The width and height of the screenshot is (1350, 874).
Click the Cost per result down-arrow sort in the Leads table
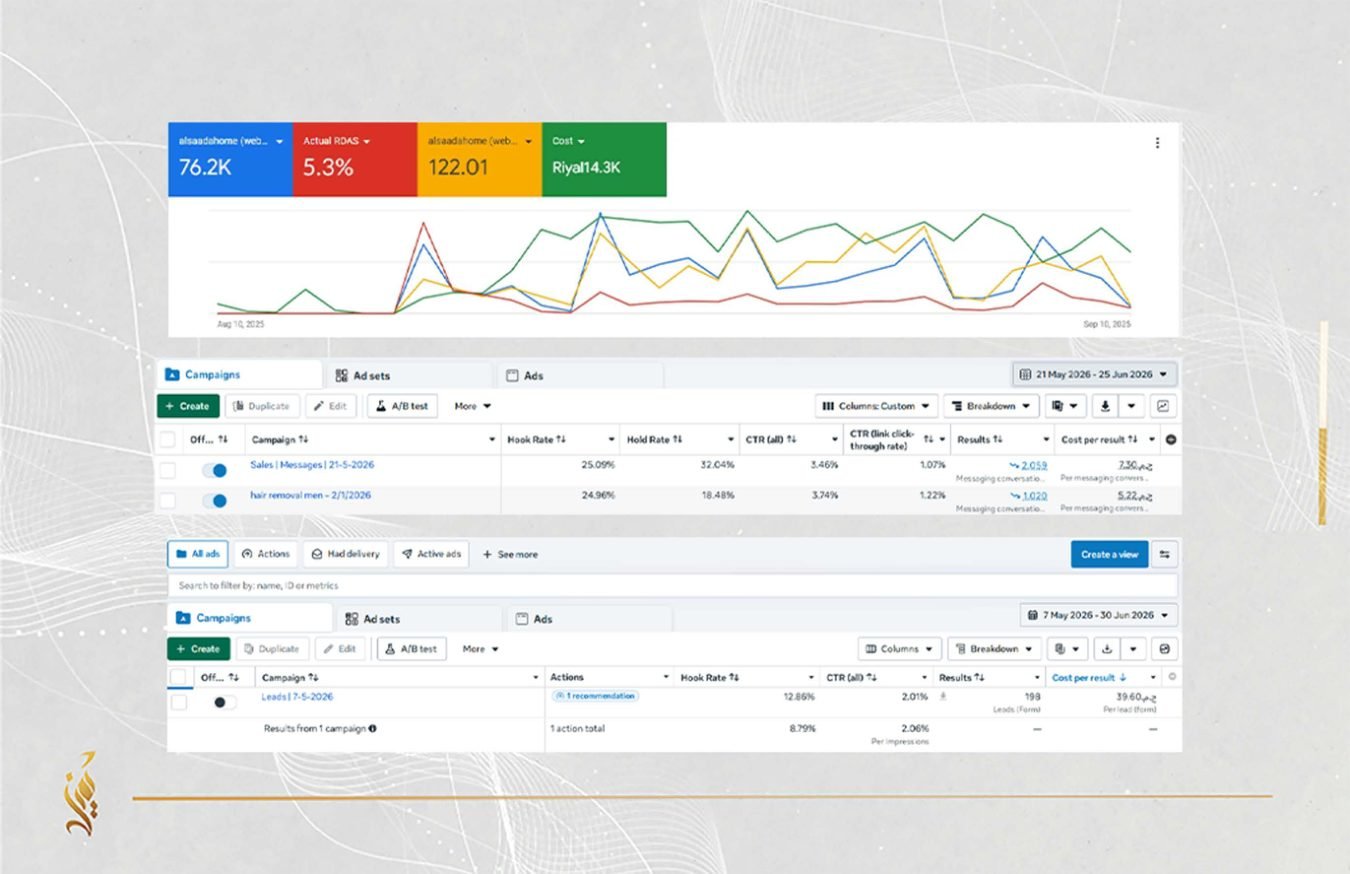[x=1122, y=677]
